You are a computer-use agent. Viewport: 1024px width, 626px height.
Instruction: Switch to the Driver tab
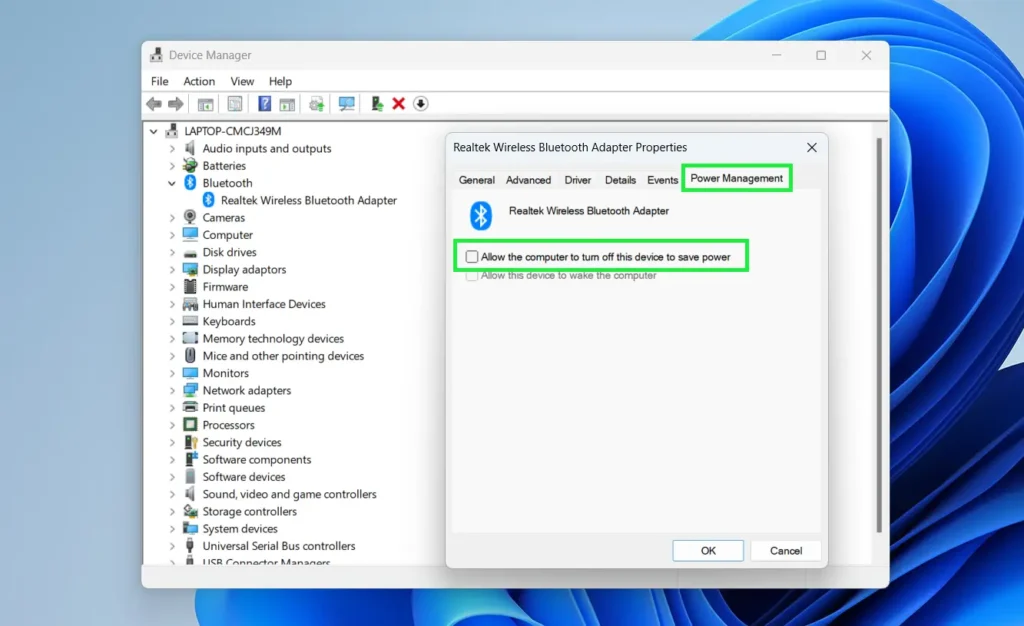point(577,180)
